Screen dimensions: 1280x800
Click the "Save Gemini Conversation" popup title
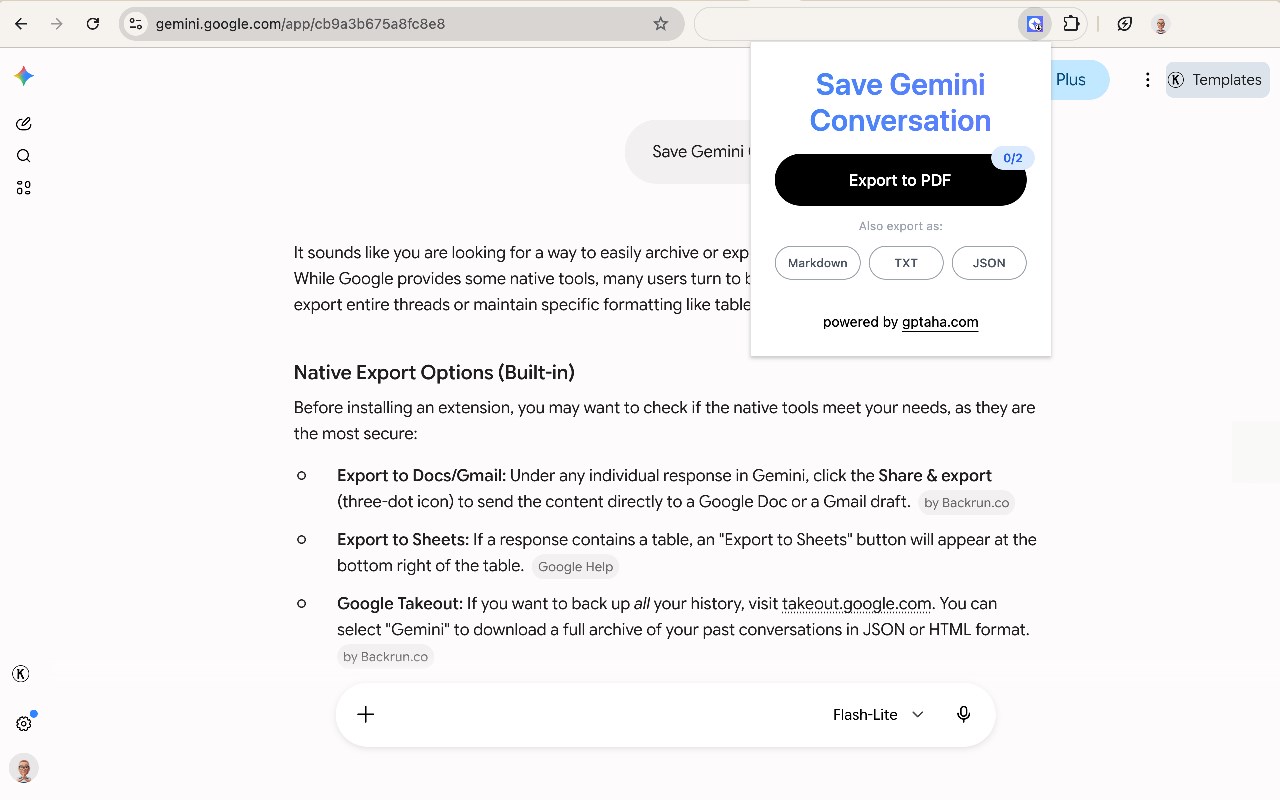click(x=900, y=102)
